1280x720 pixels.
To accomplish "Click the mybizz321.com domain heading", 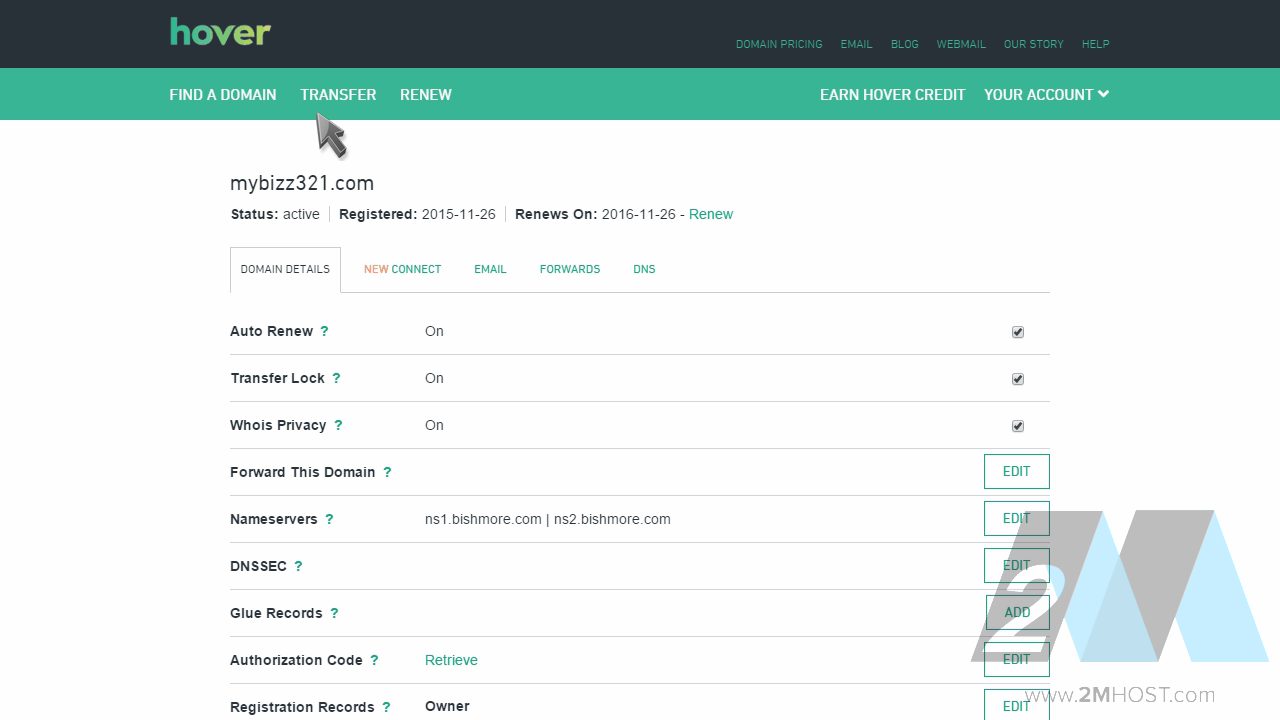I will (x=302, y=183).
